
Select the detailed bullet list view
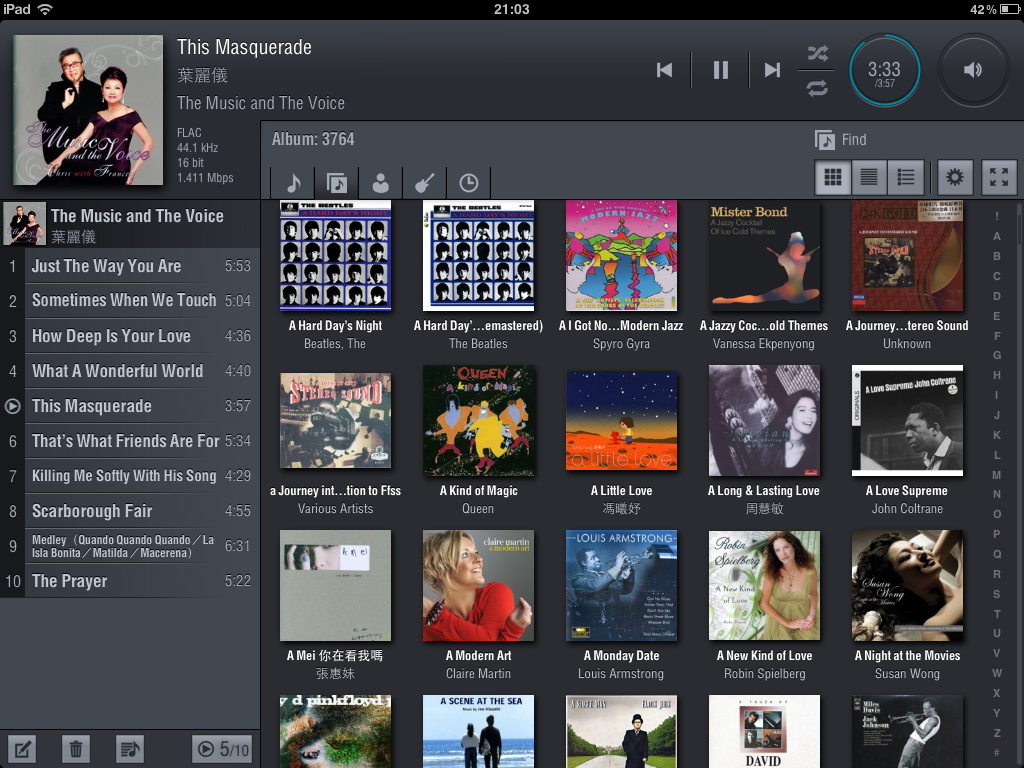[906, 177]
